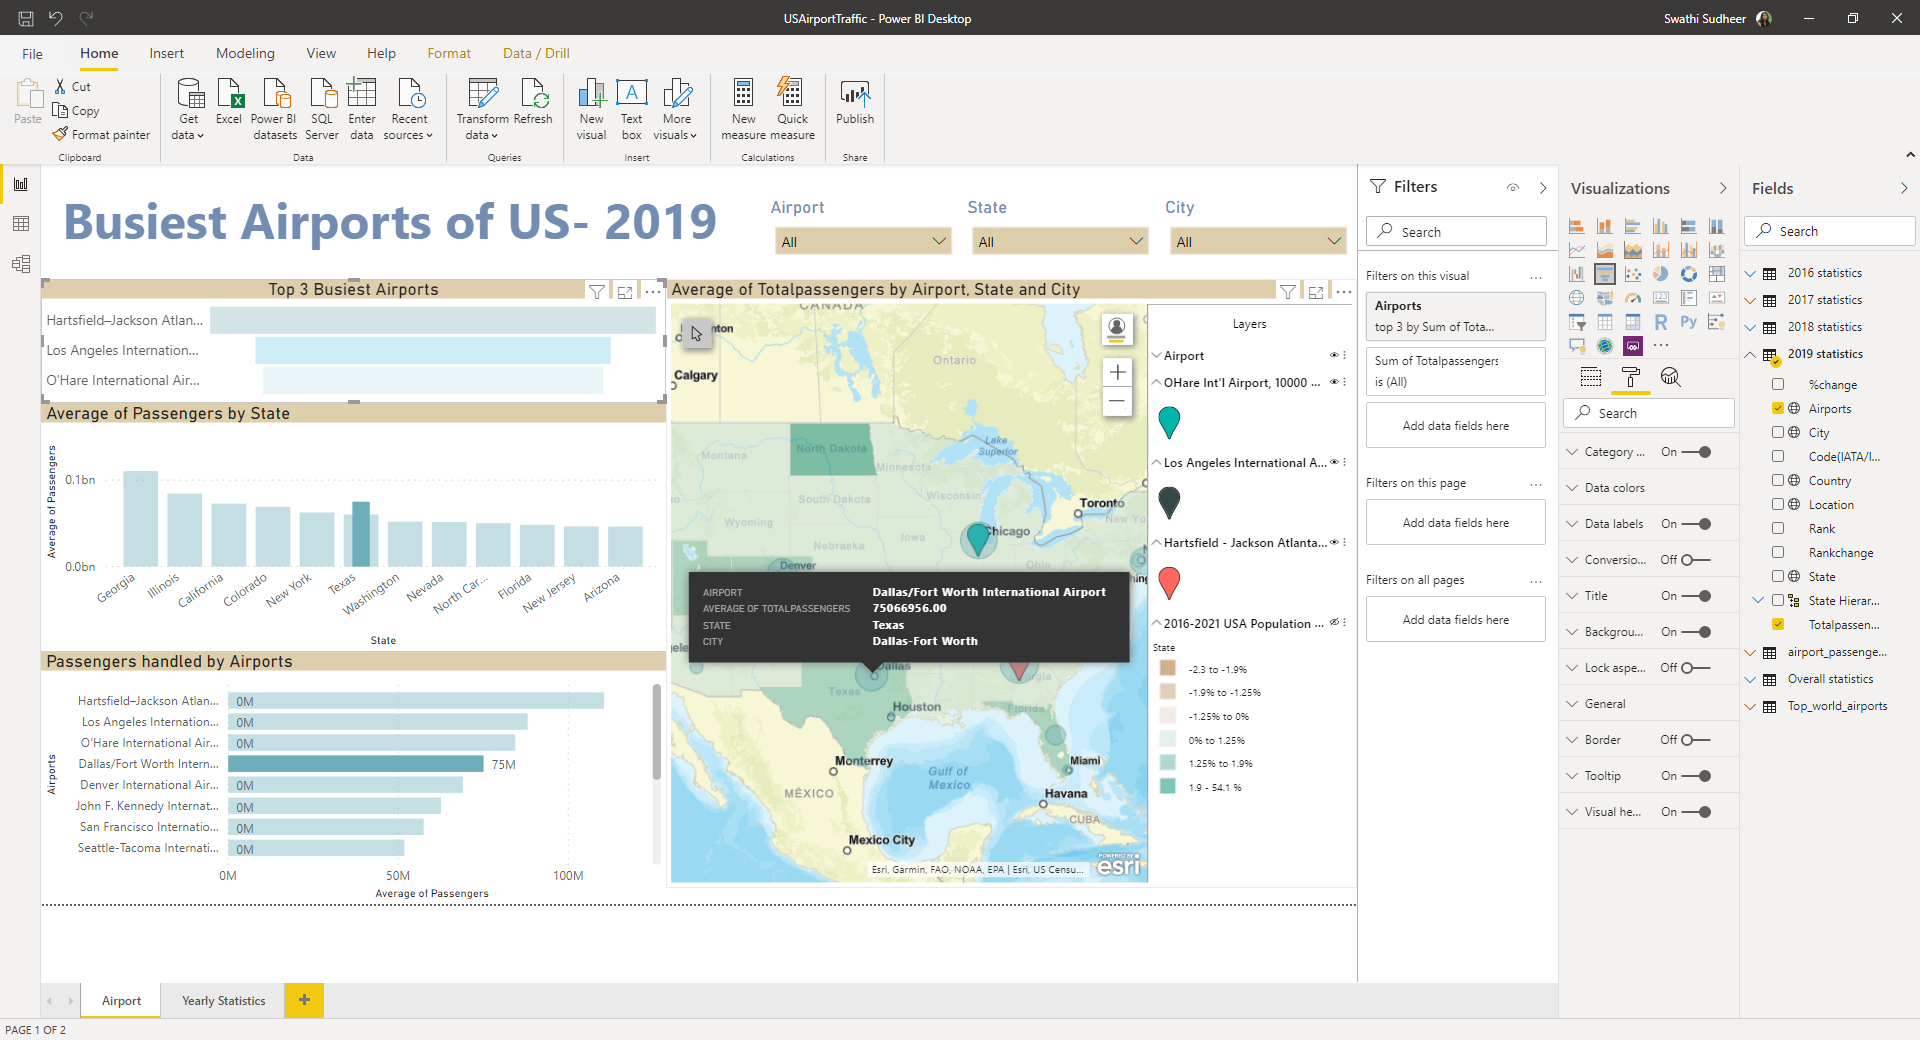Hide the OHare Int'l Airport map layer
The image size is (1920, 1040).
point(1333,382)
